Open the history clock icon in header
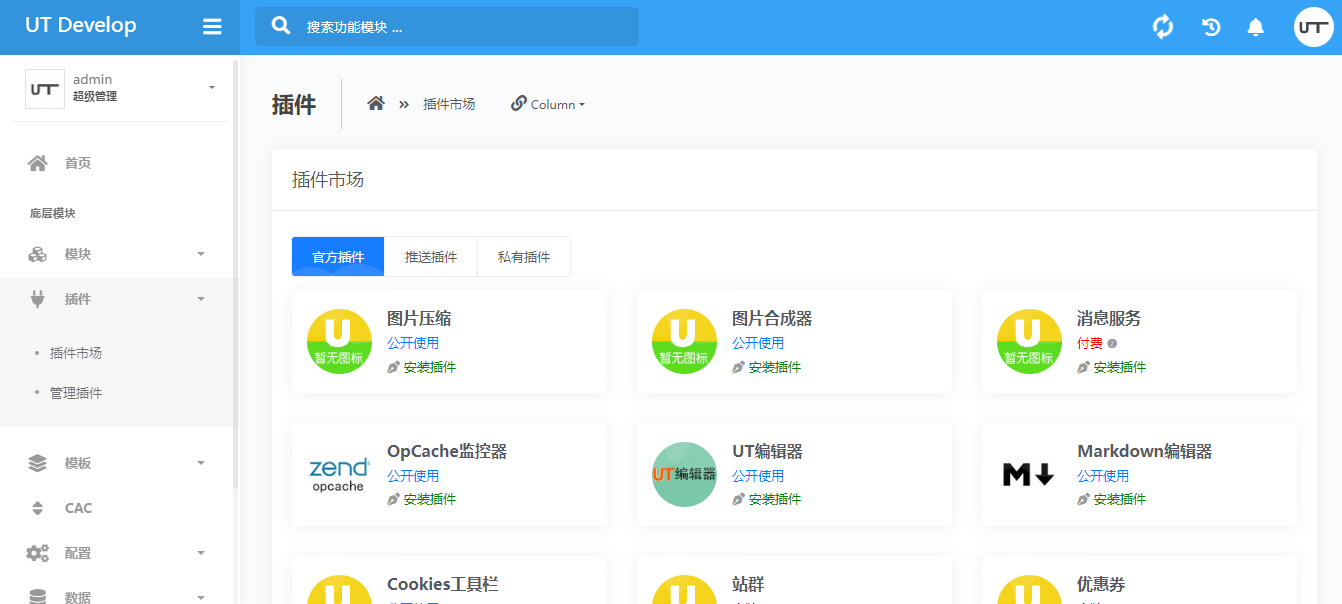This screenshot has width=1342, height=604. [1211, 27]
